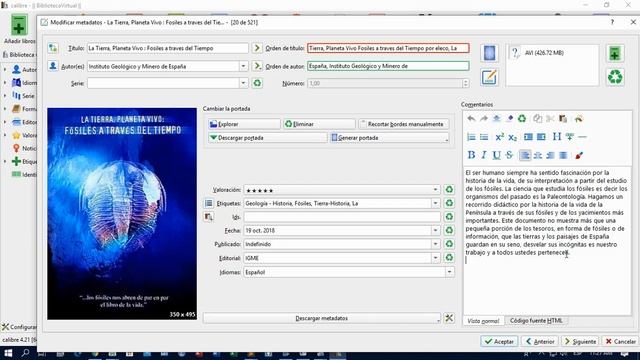Viewport: 640px width, 360px height.
Task: Clear the Publicado date with its recycle icon
Action: point(449,244)
